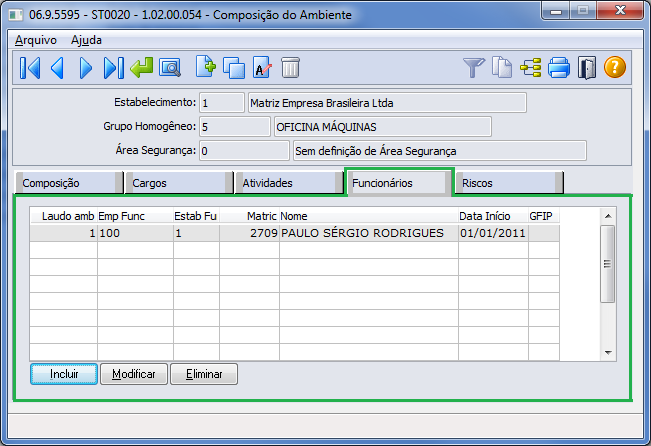Open the Arquivo menu
Screen dimensions: 651x446
pos(36,40)
